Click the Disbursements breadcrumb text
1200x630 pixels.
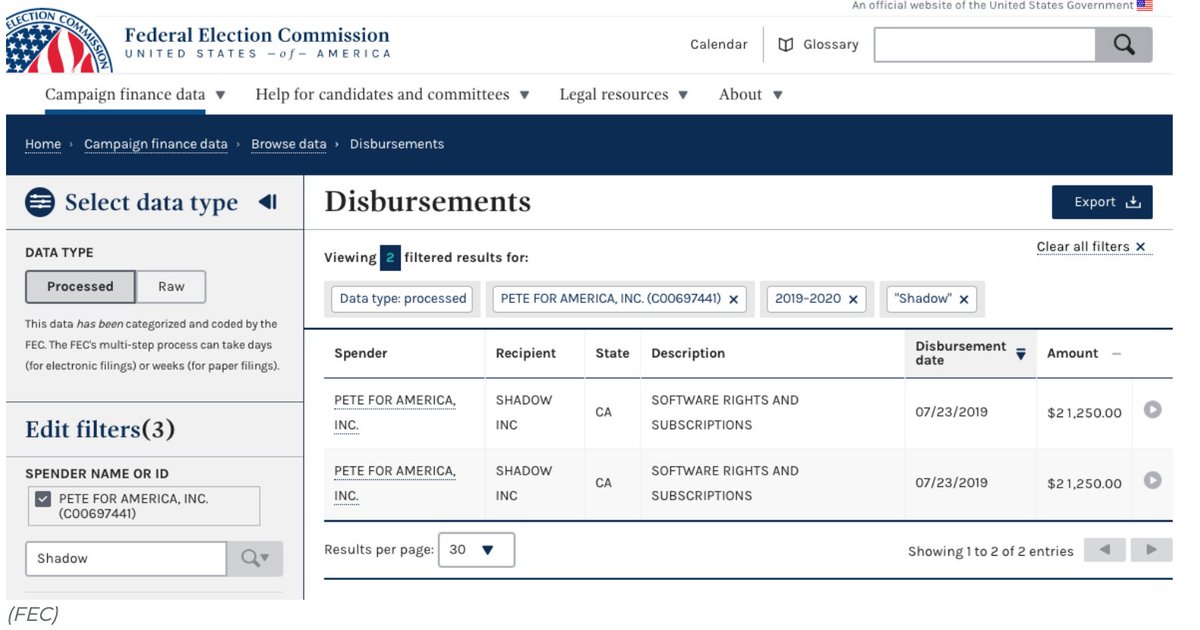[397, 144]
